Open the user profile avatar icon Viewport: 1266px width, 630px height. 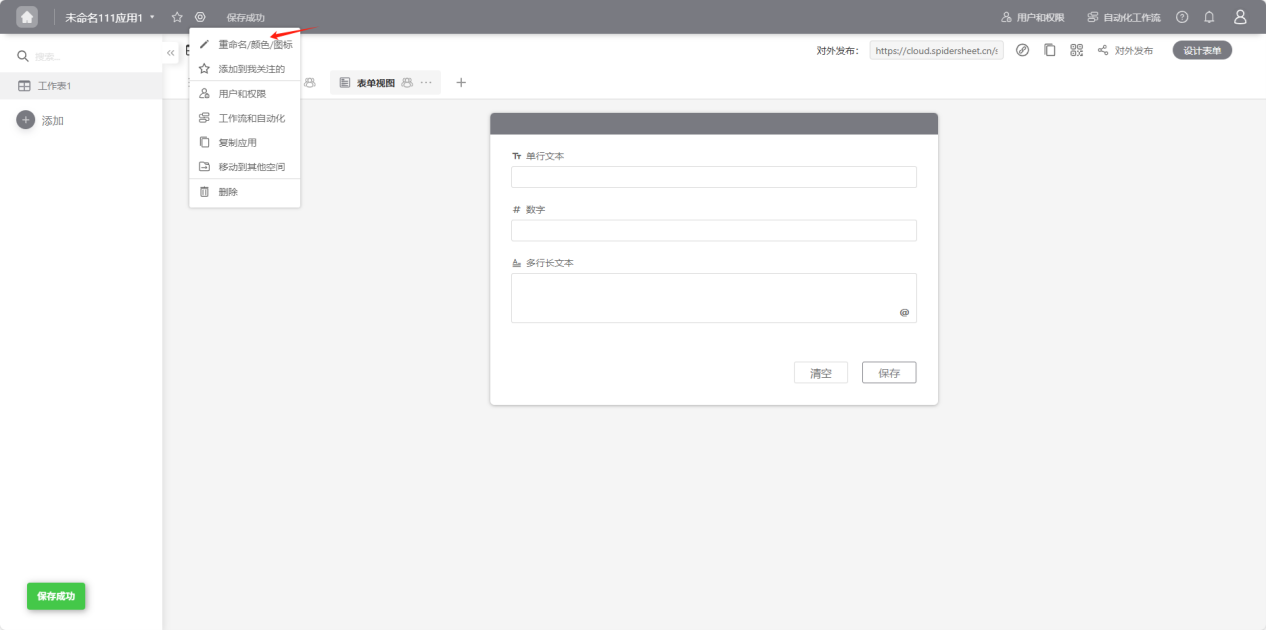coord(1240,17)
